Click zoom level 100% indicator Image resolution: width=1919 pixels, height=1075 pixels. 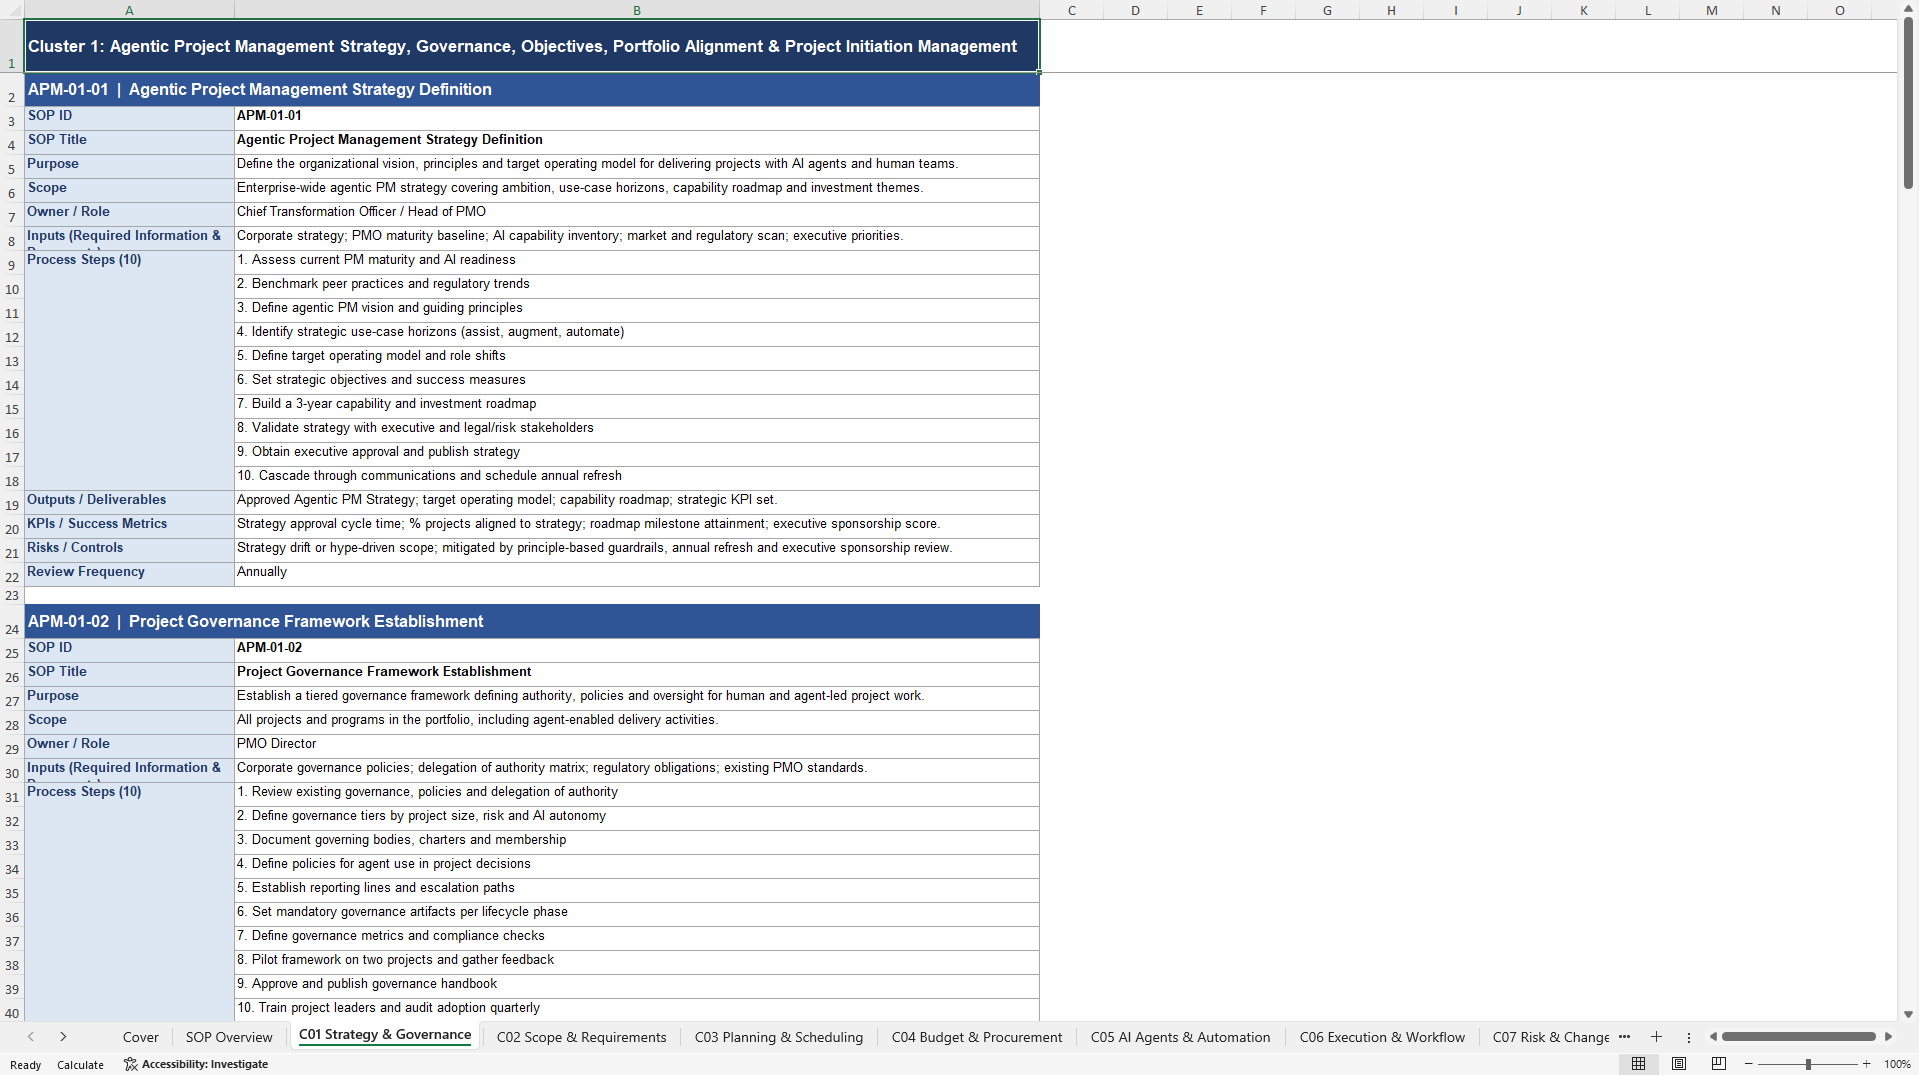click(x=1897, y=1064)
